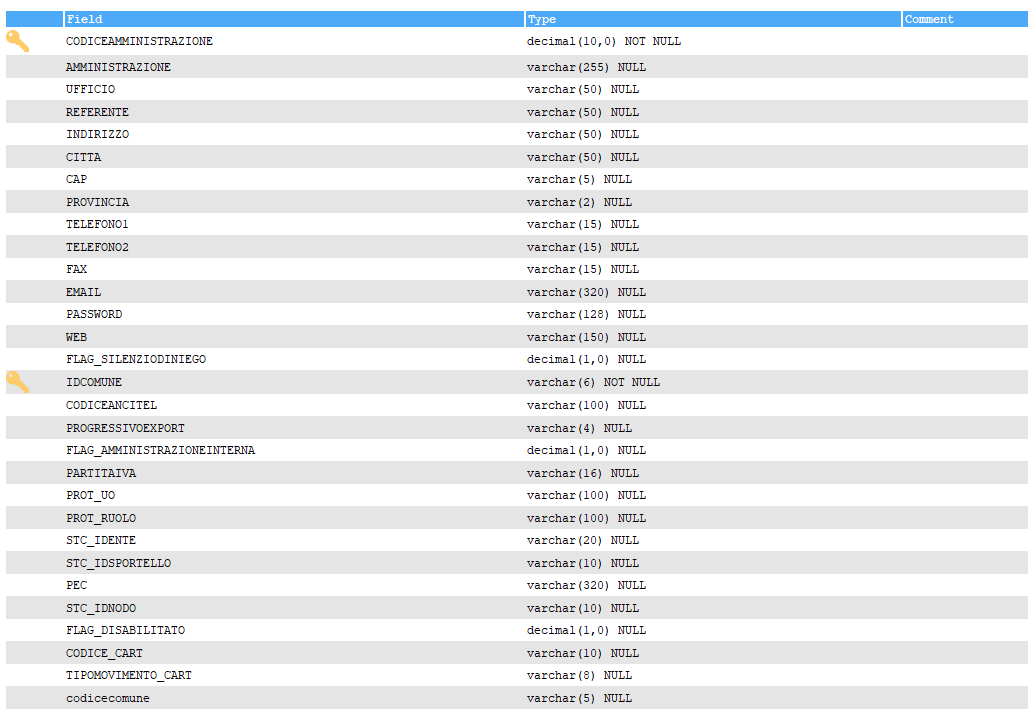Select the PARTITAIVA field name

coord(101,473)
